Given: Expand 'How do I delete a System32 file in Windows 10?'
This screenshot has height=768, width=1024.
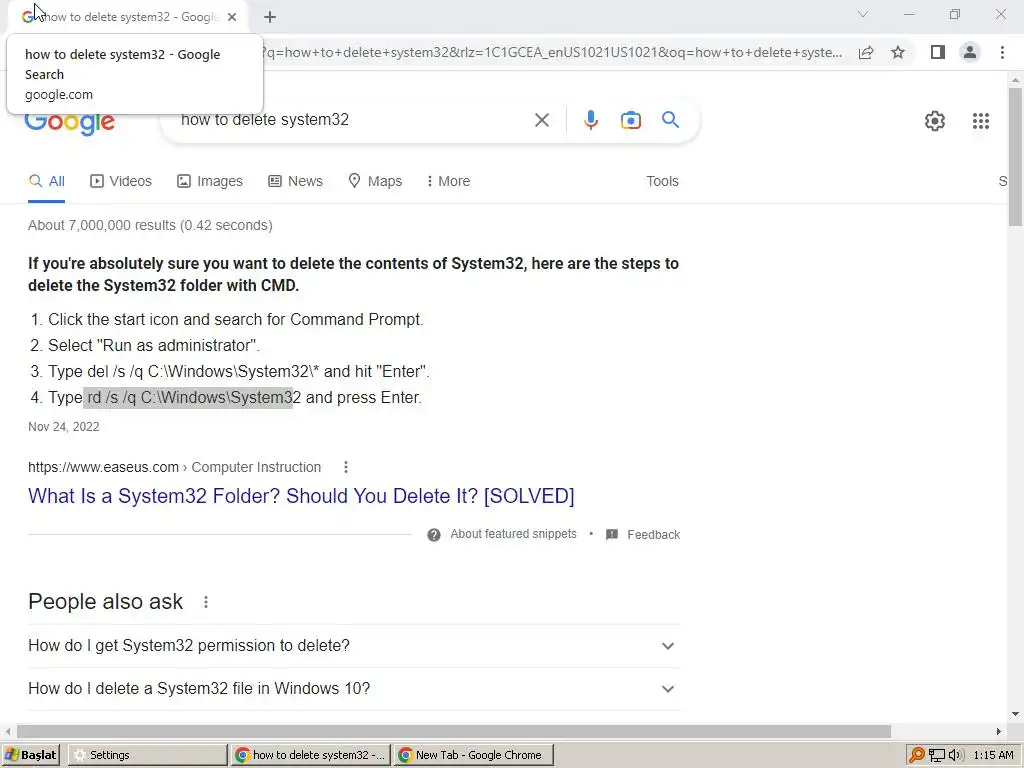Looking at the screenshot, I should pyautogui.click(x=354, y=689).
